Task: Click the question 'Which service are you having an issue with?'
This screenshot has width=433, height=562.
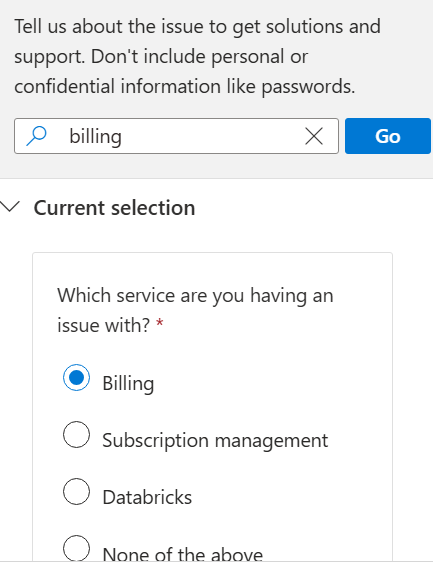Action: coord(195,310)
